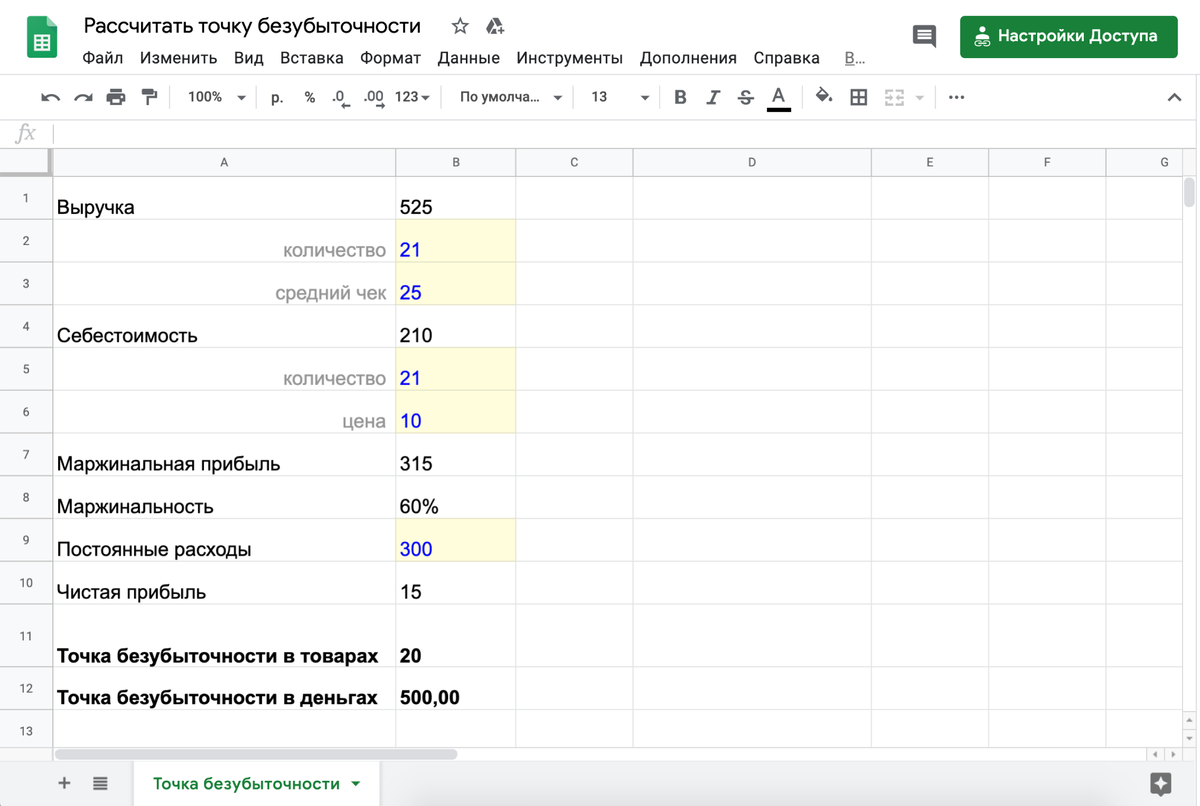Viewport: 1200px width, 806px height.
Task: Click the Настройки Доступа share button
Action: 1068,37
